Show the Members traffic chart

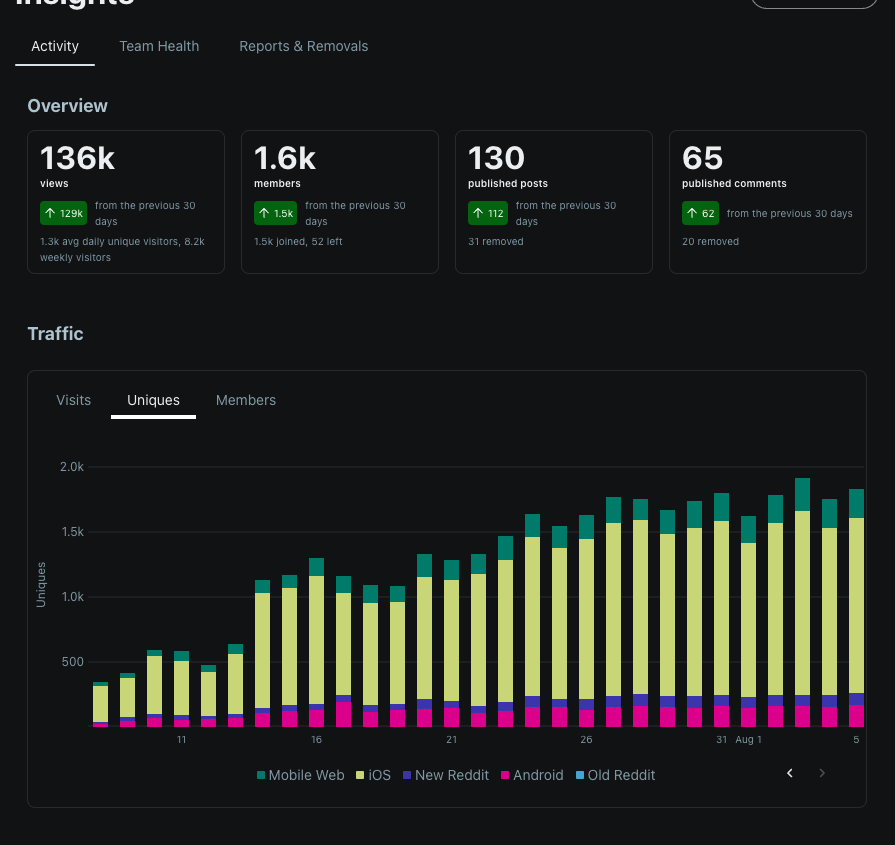click(x=246, y=400)
